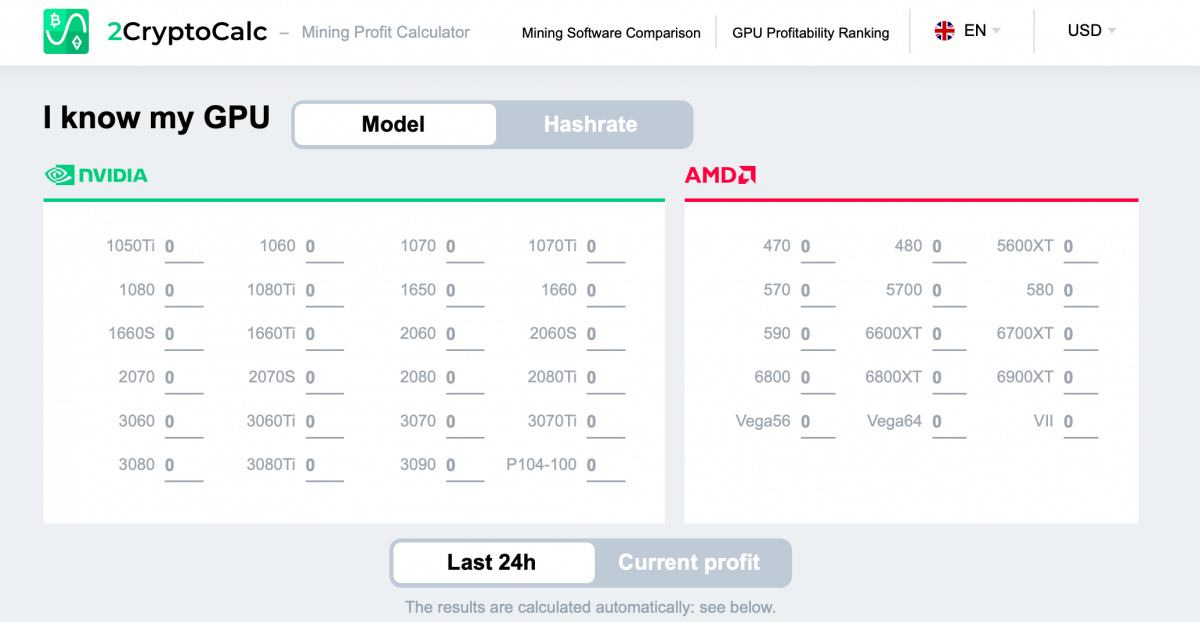The image size is (1200, 622).
Task: Switch to Current profit view
Action: [x=689, y=562]
